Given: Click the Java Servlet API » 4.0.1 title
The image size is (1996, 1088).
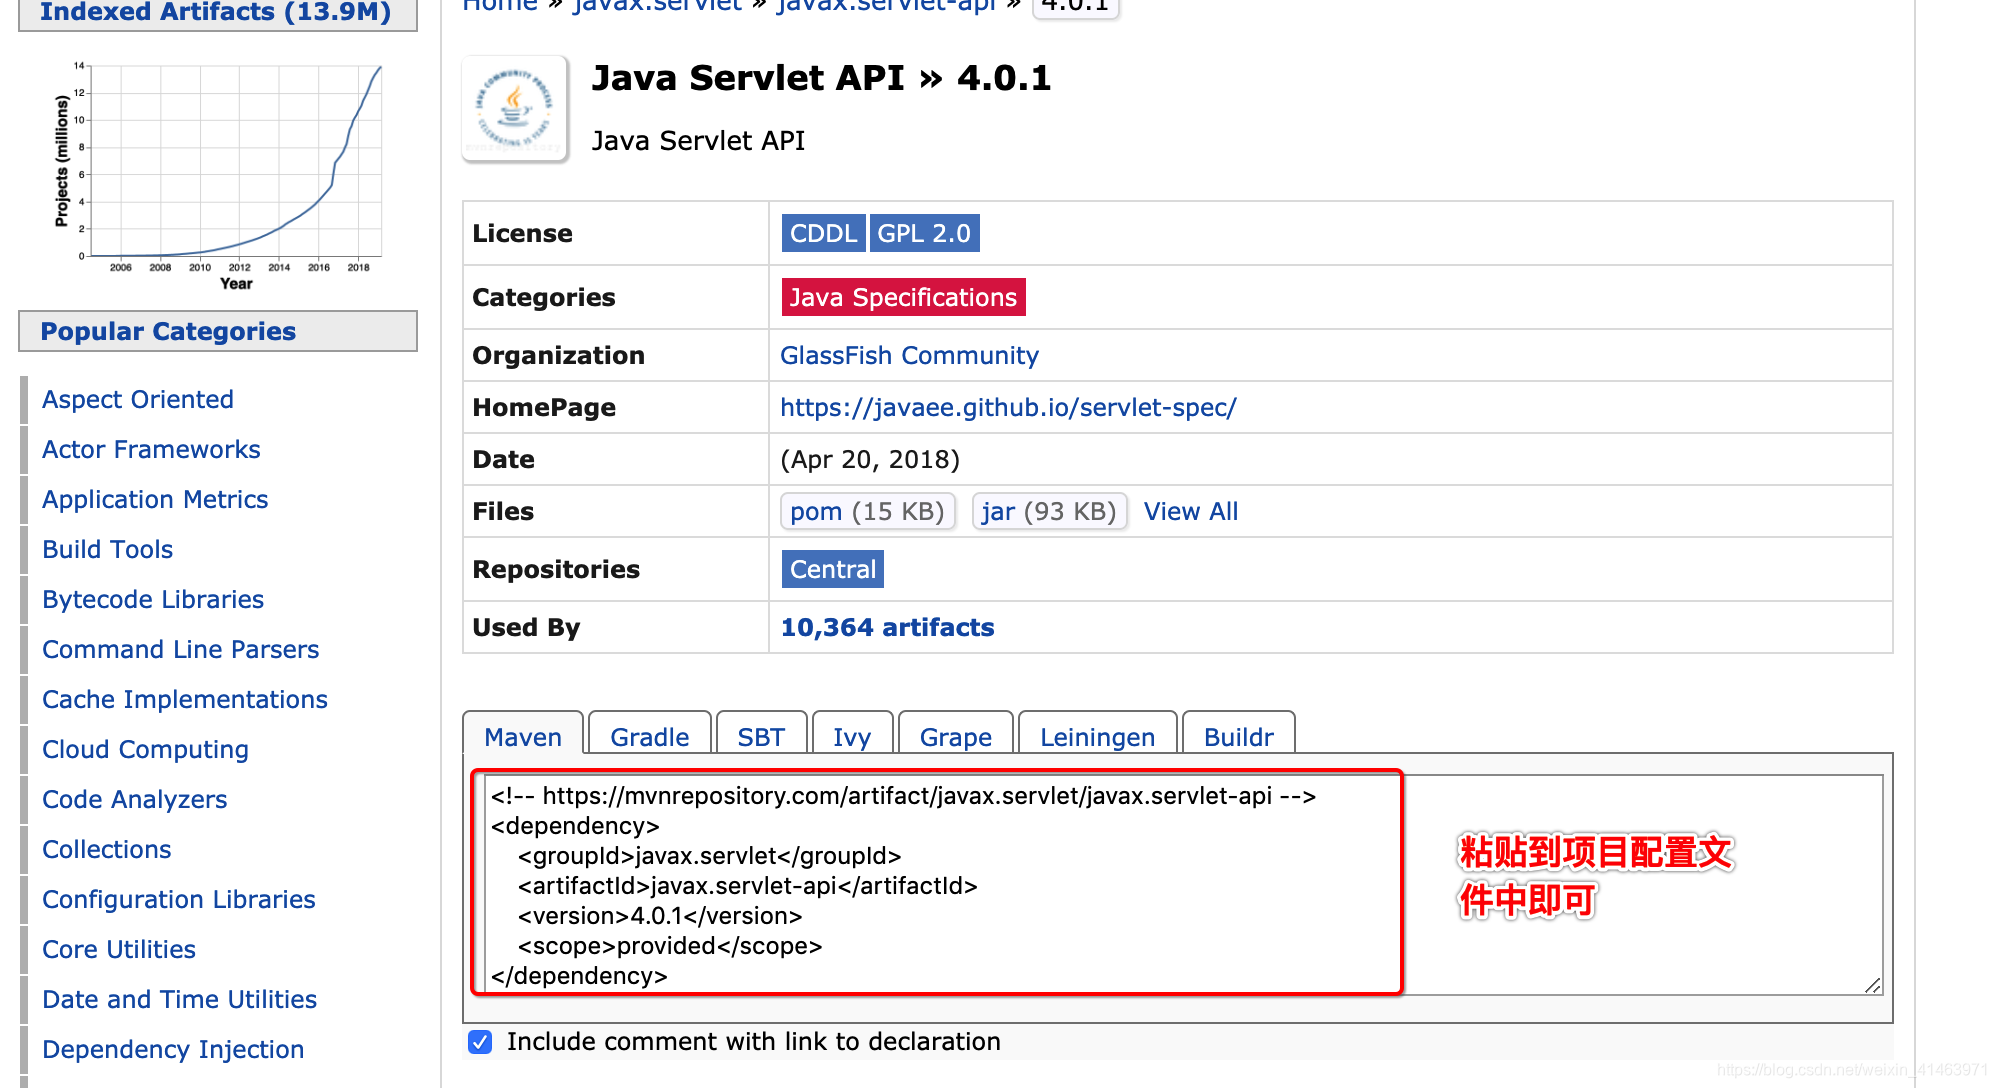Looking at the screenshot, I should point(821,78).
